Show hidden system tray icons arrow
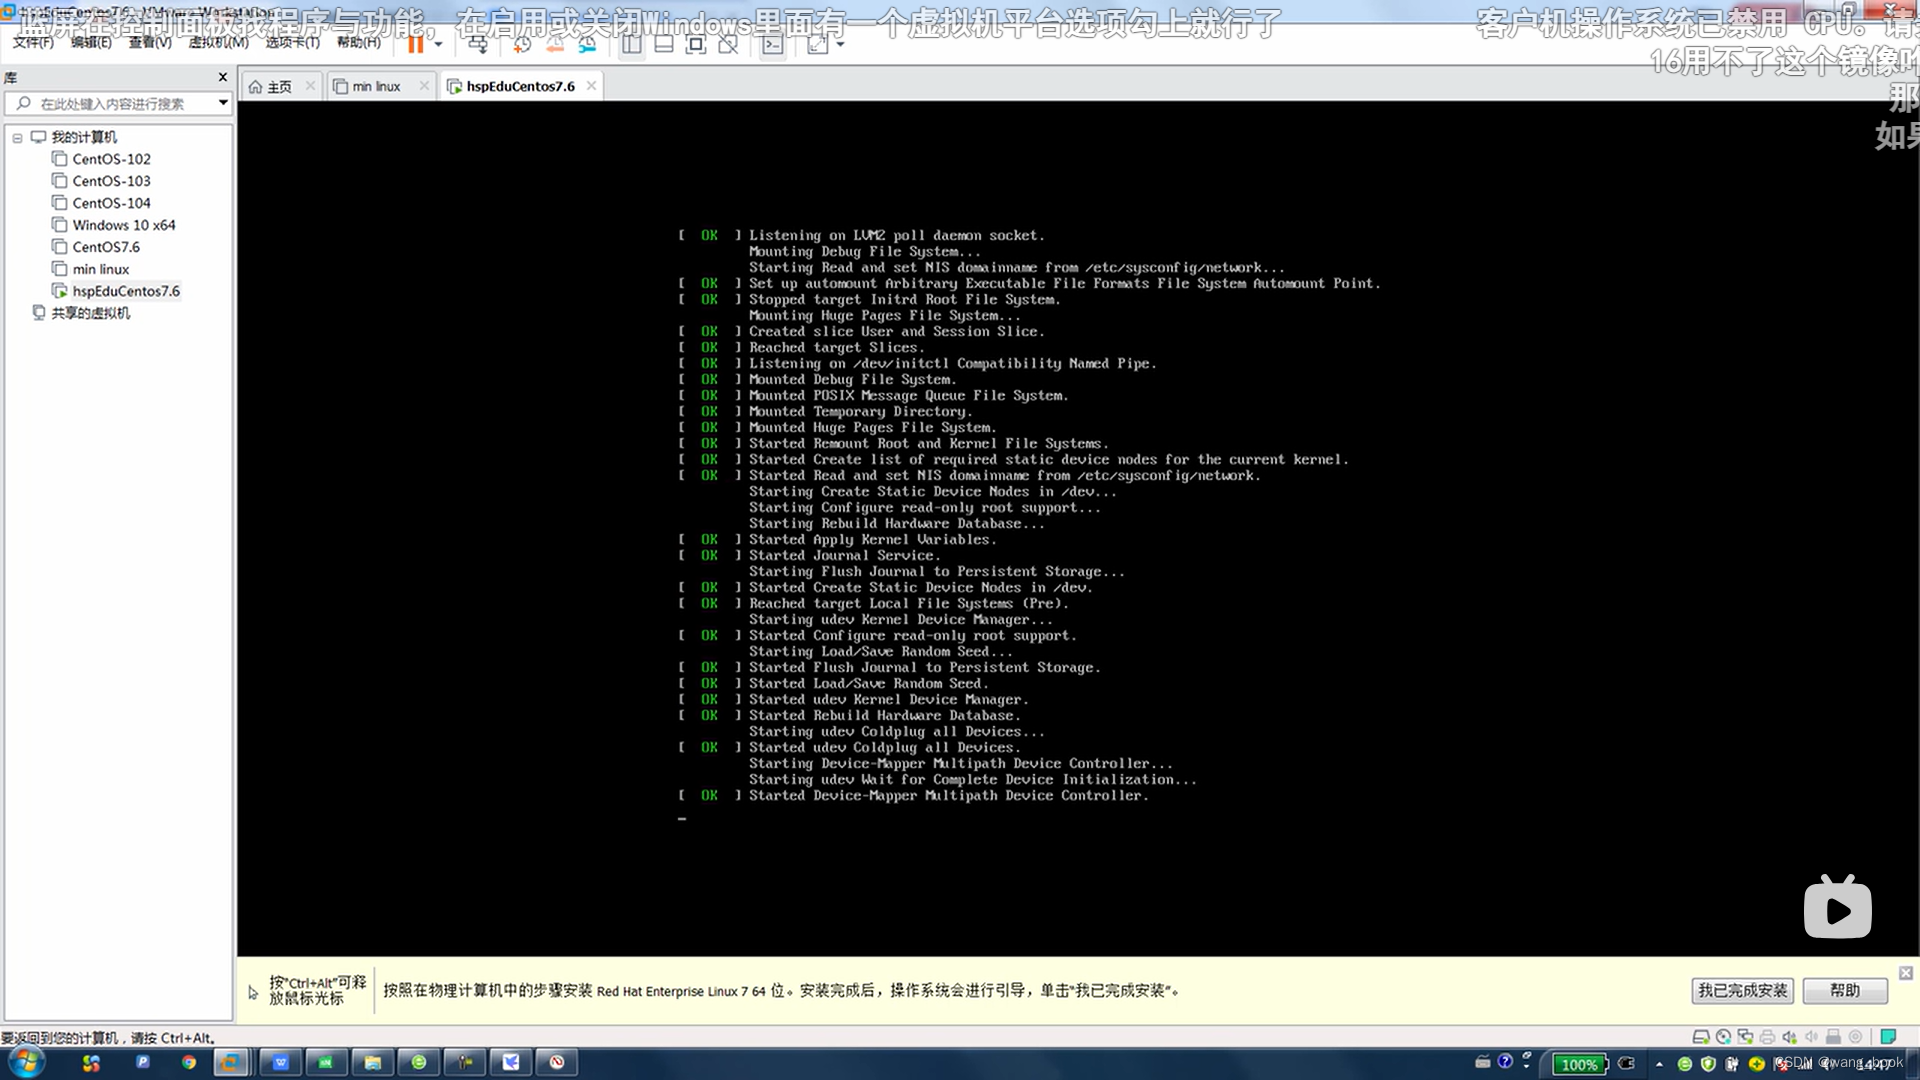 click(x=1660, y=1064)
